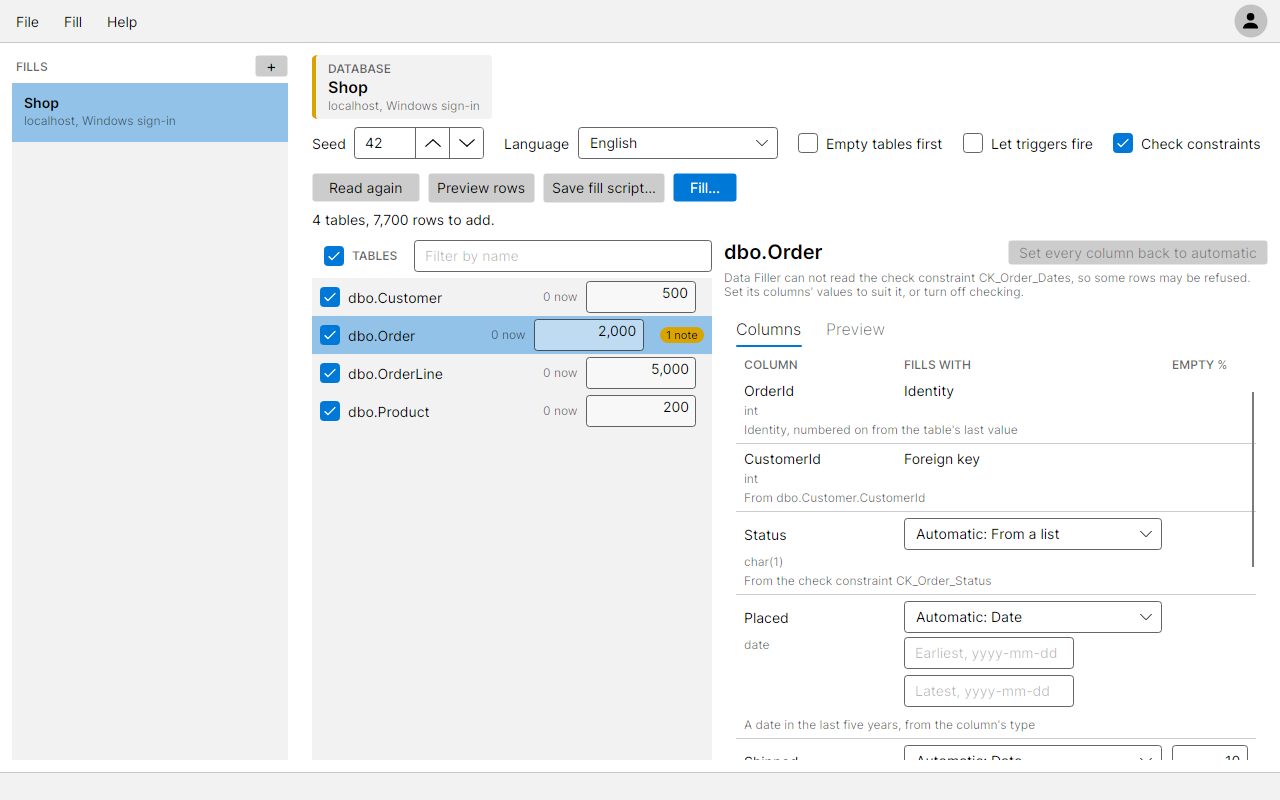The image size is (1280, 800).
Task: Click the columns list vertical scrollbar
Action: [1253, 480]
